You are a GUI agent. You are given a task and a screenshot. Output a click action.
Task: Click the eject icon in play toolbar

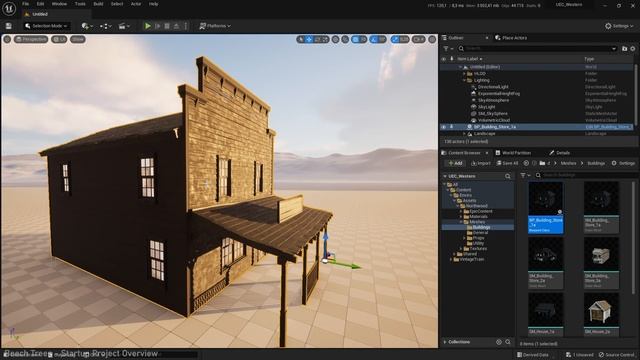tap(176, 26)
